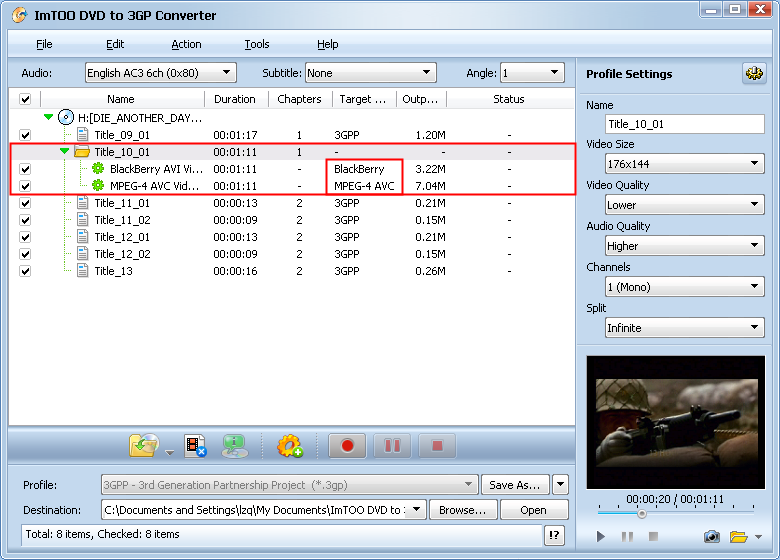Image resolution: width=780 pixels, height=560 pixels.
Task: Uncheck the MPEG-4 AVC Video checkbox
Action: (25, 186)
